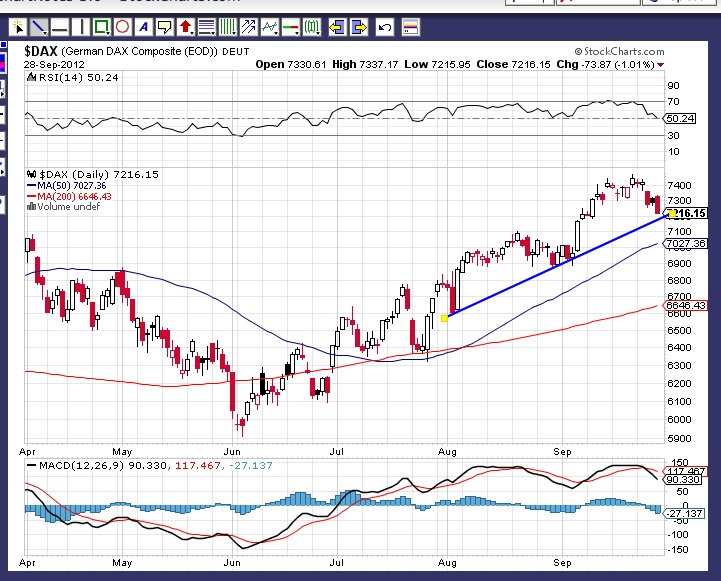Image resolution: width=721 pixels, height=581 pixels.
Task: Click the Open 7330.61 value
Action: click(291, 64)
